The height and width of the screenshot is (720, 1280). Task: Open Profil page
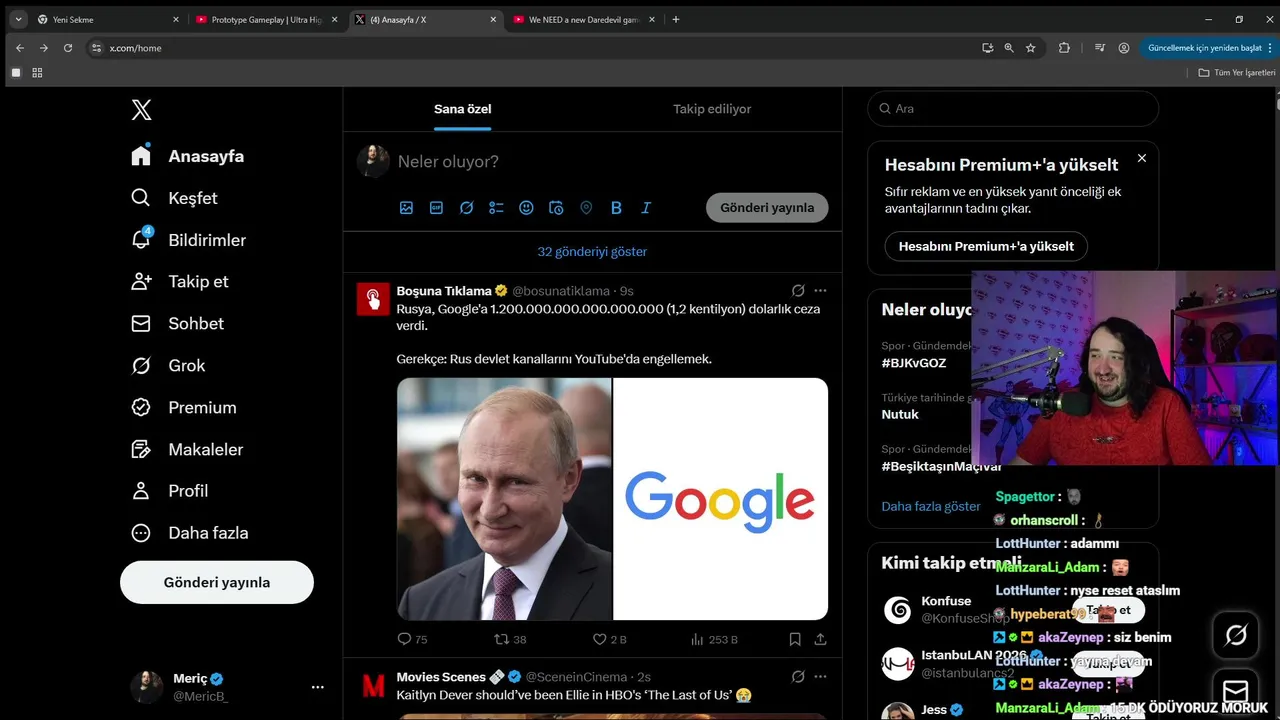[x=169, y=491]
